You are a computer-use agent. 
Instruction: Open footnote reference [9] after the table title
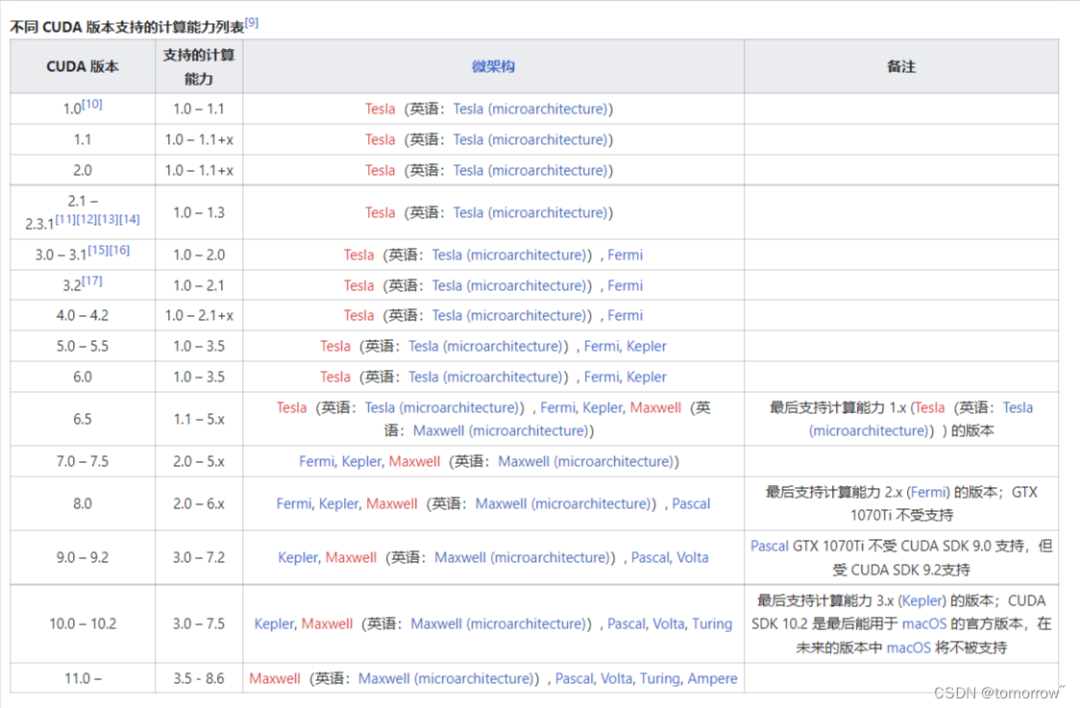click(x=252, y=20)
